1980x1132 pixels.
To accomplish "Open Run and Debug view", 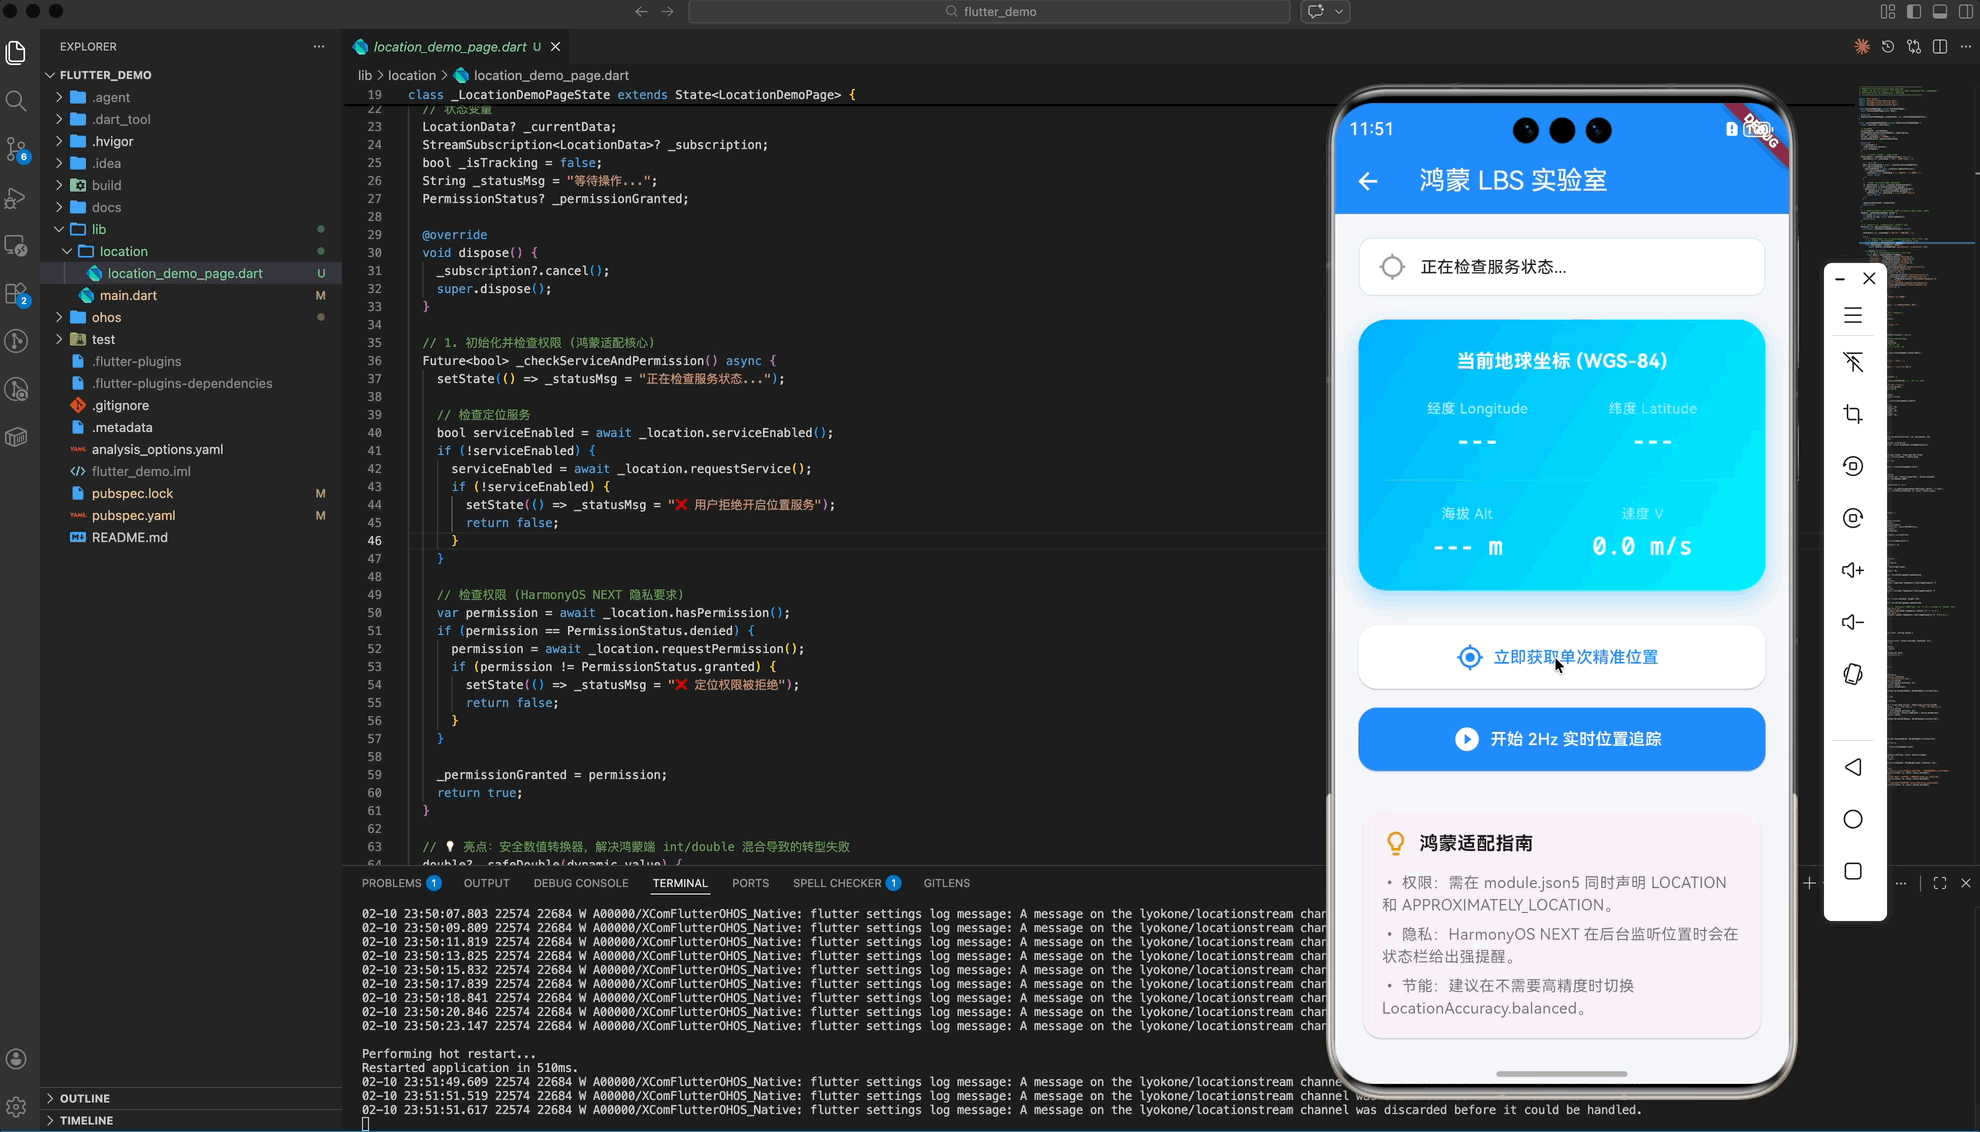I will (x=16, y=198).
